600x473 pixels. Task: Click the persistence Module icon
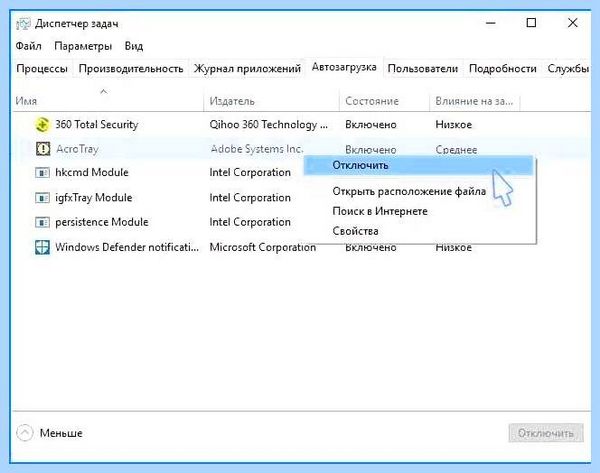tap(42, 222)
